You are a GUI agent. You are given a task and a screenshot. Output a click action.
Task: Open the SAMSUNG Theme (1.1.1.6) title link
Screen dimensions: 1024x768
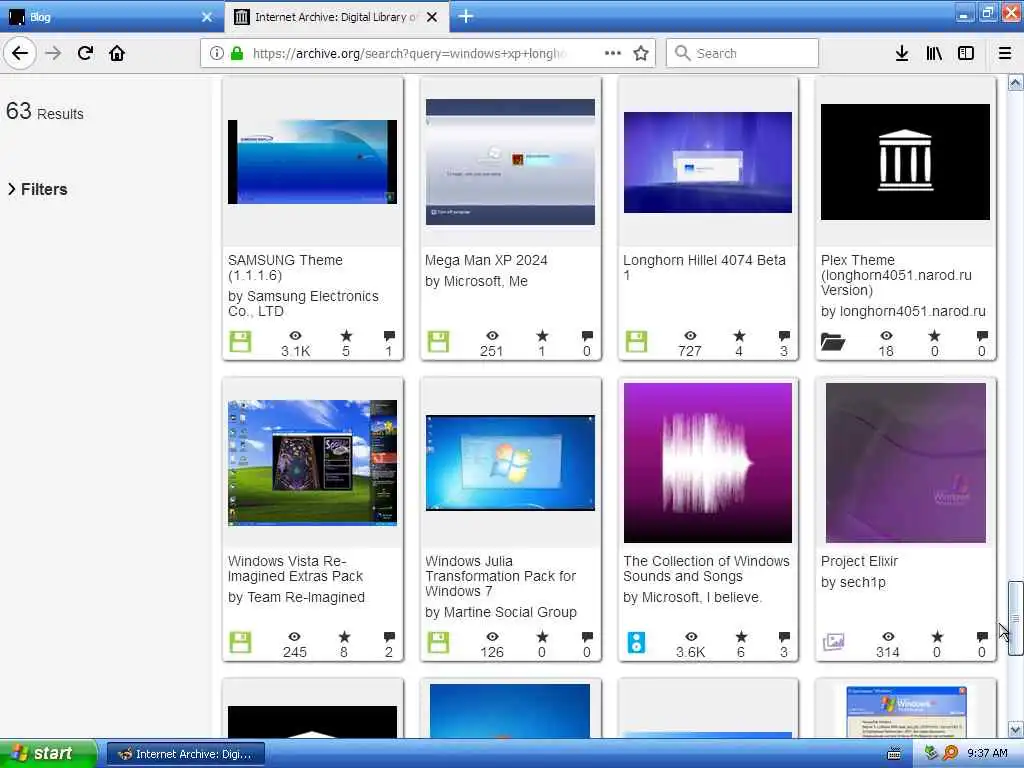click(x=285, y=267)
